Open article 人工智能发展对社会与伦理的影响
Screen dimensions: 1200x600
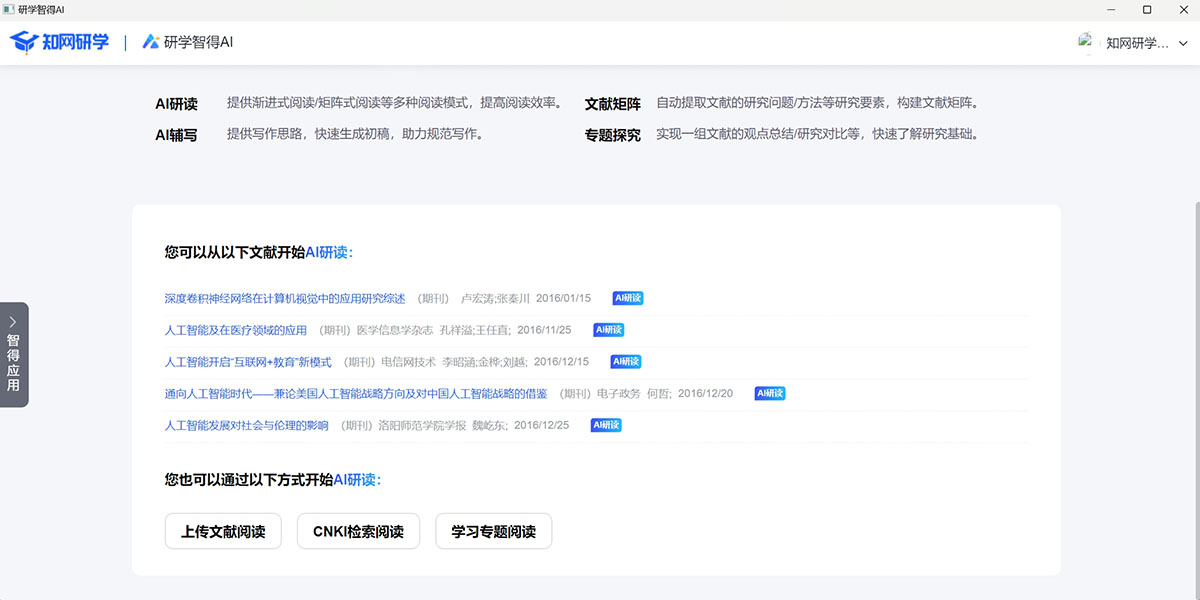246,426
